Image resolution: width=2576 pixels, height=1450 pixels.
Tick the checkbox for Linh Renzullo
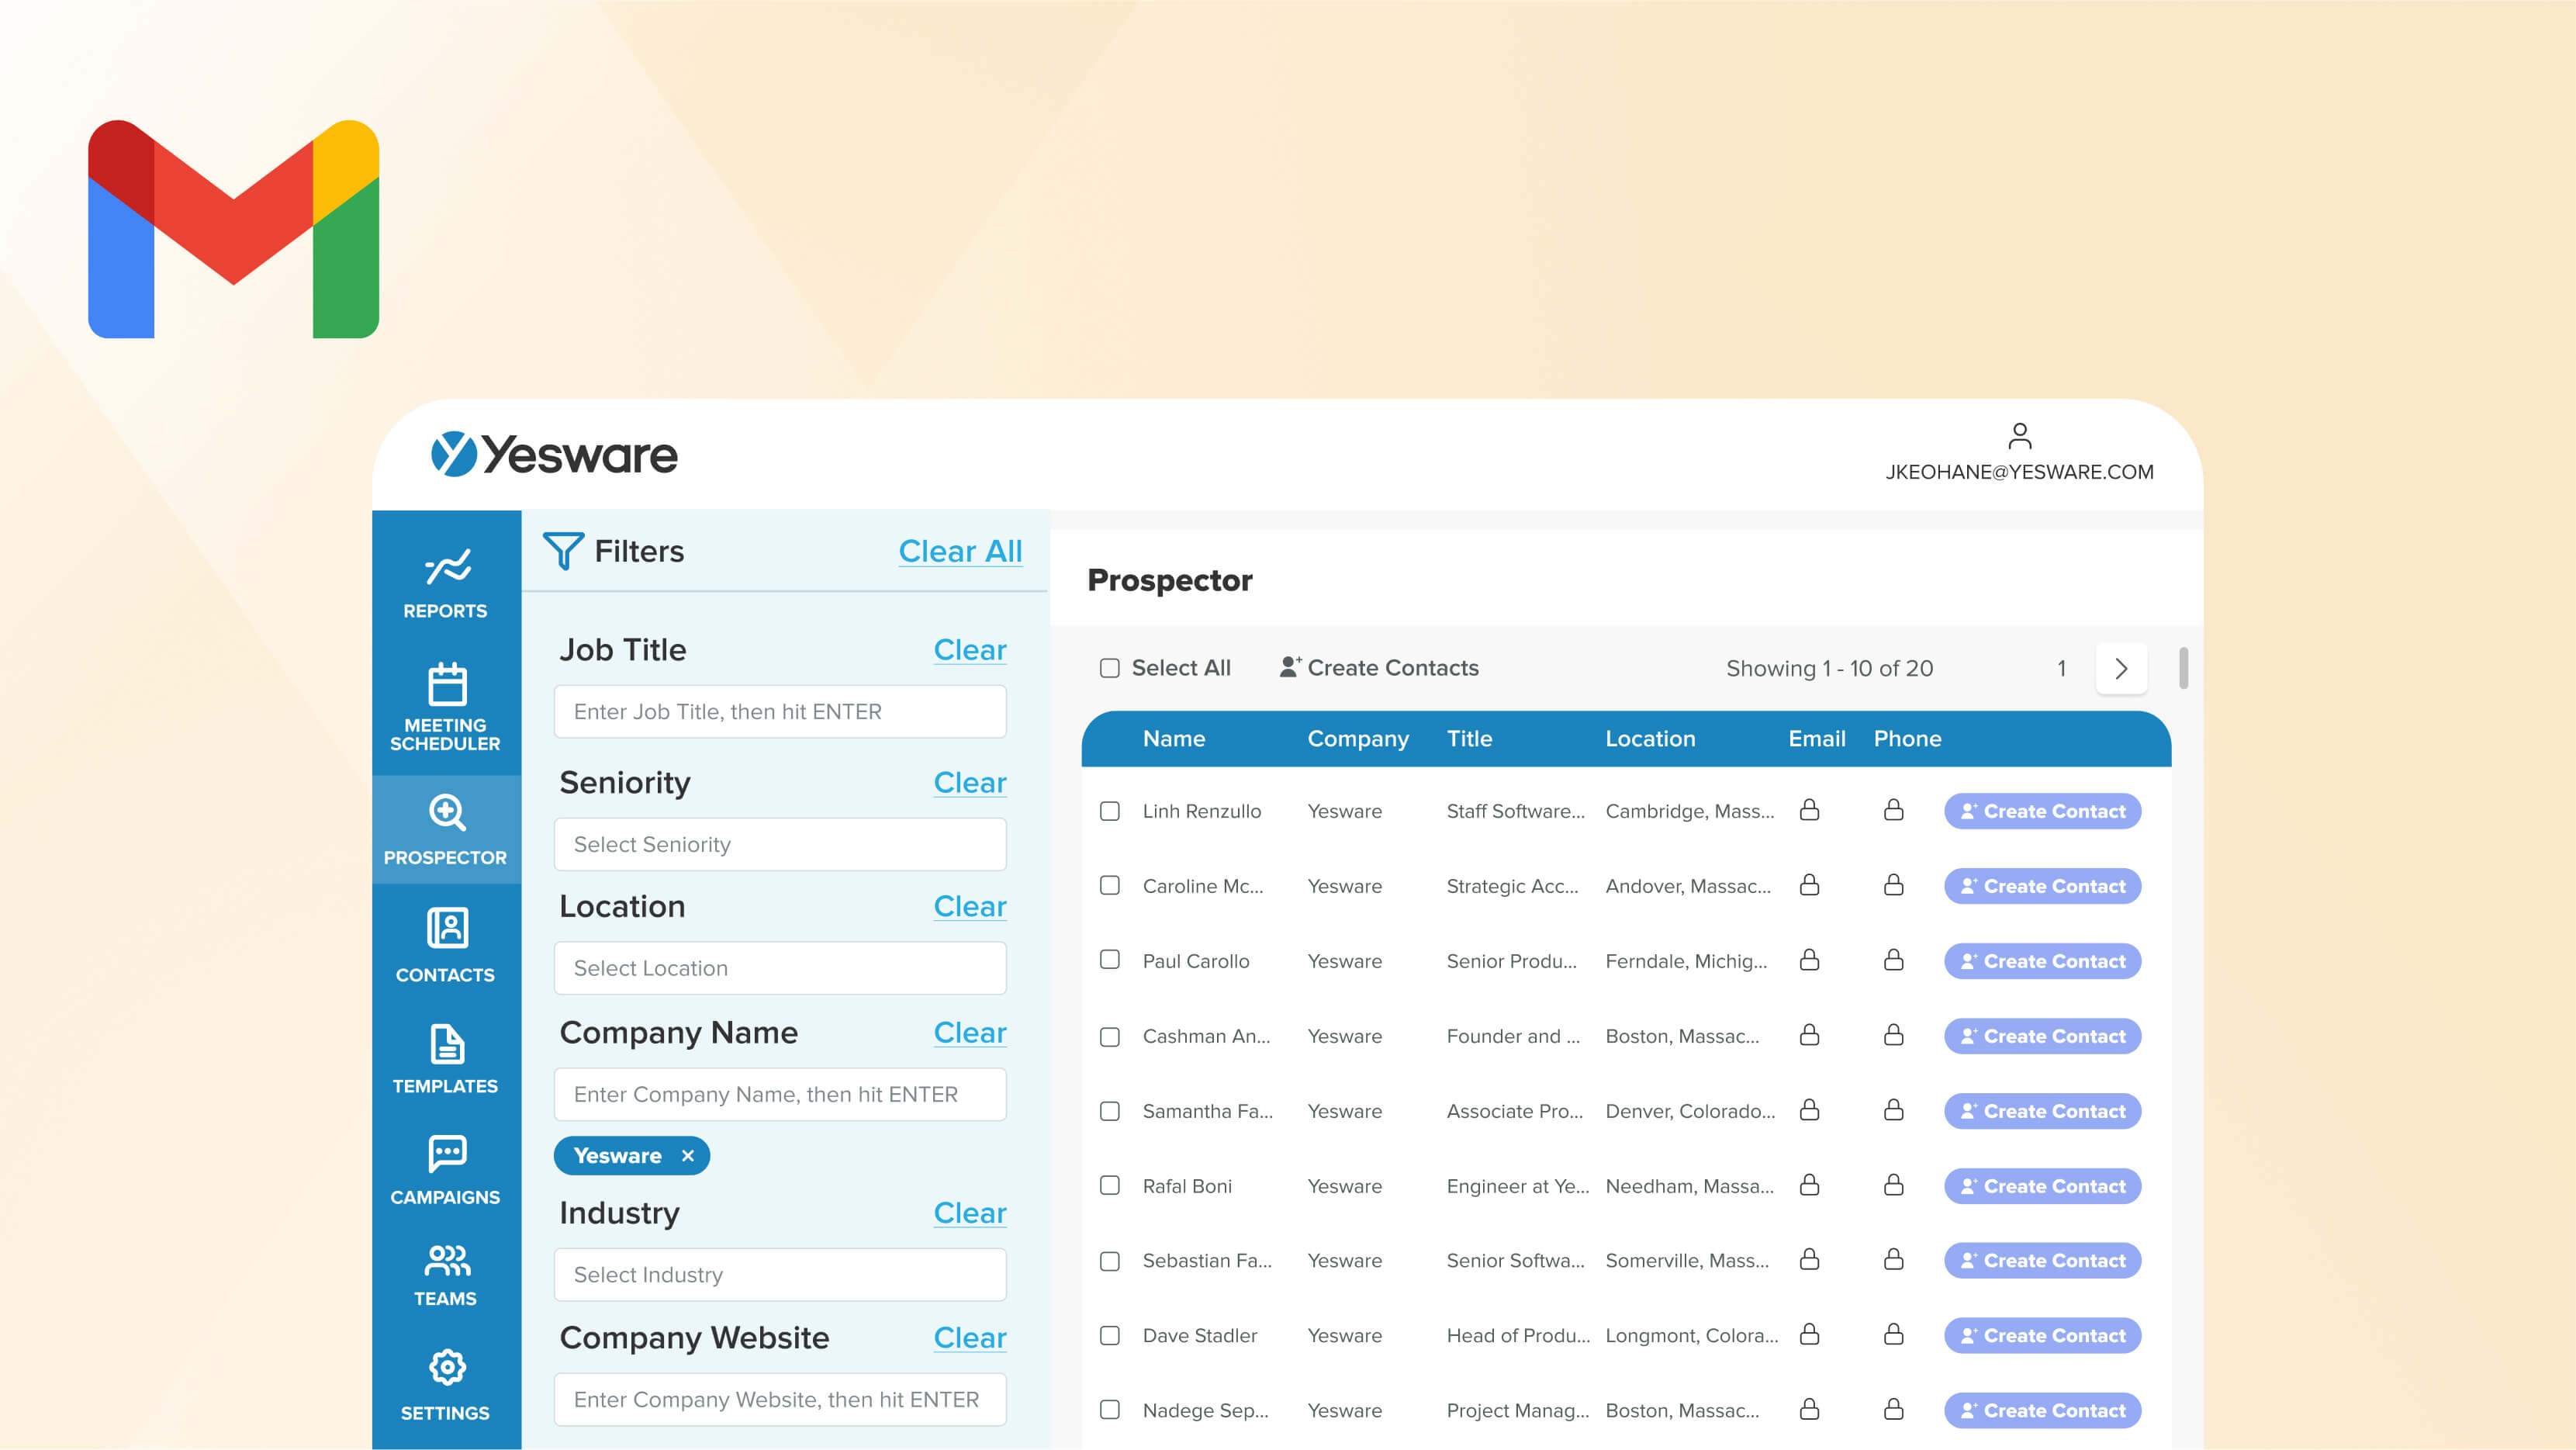1109,811
